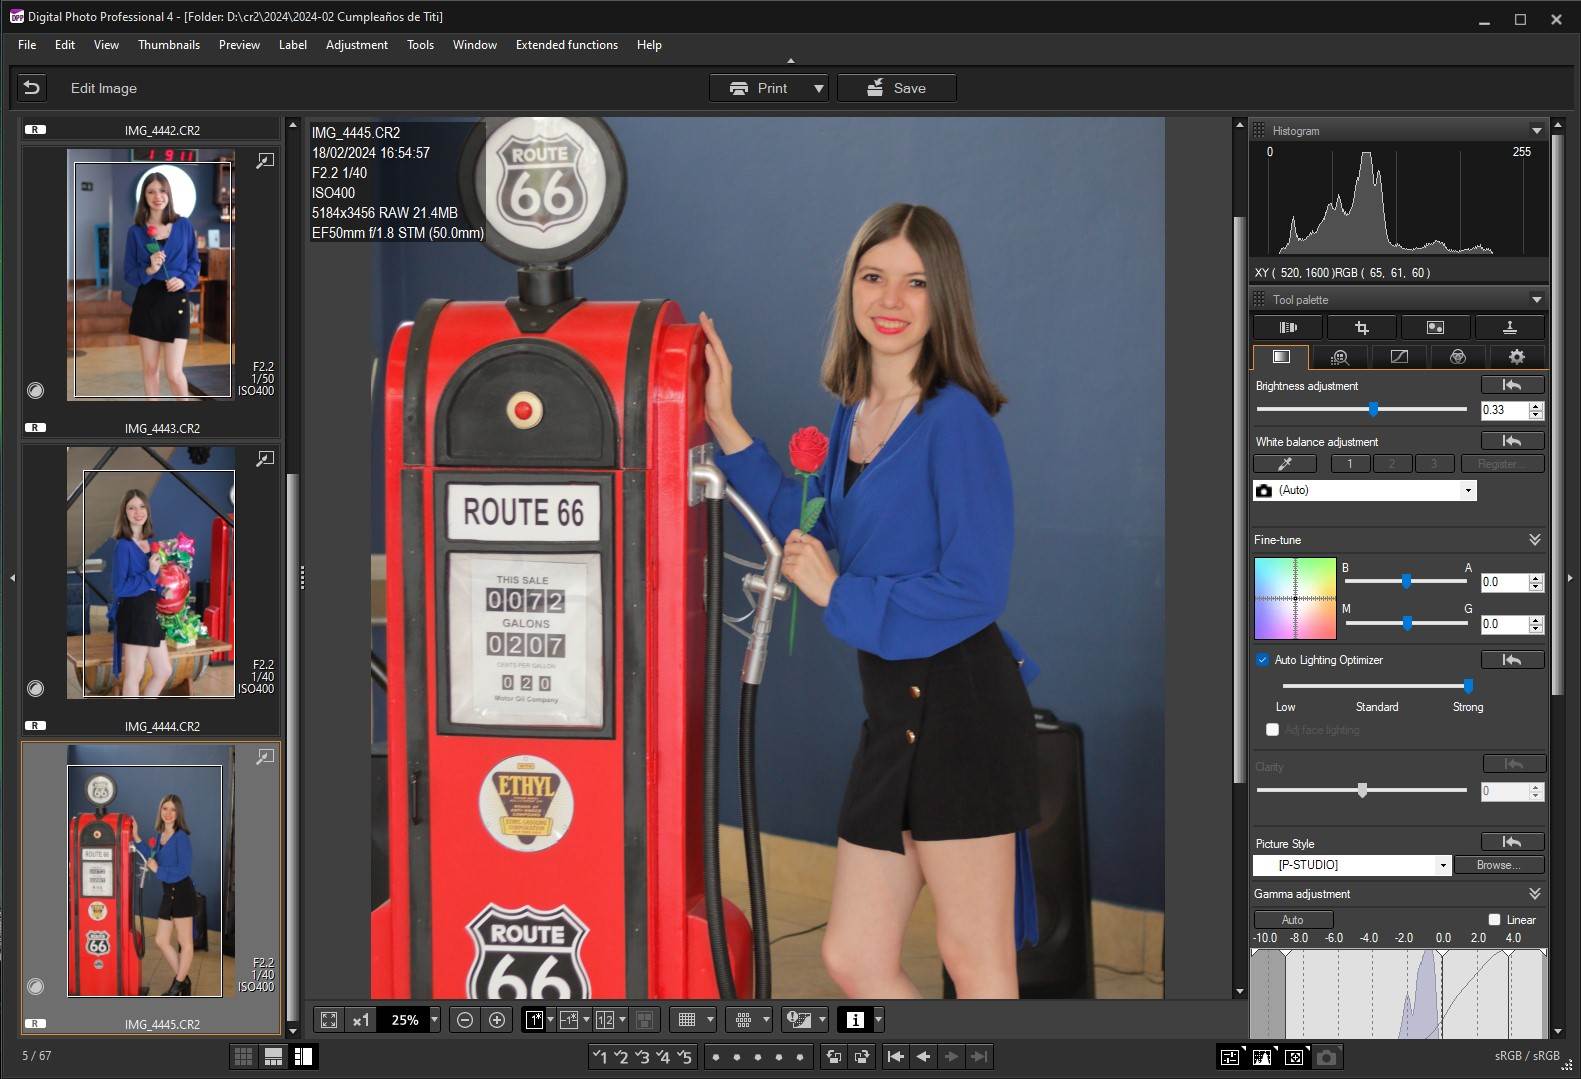Viewport: 1581px width, 1079px height.
Task: Open the Picture Style P-STUDIO dropdown
Action: 1443,865
